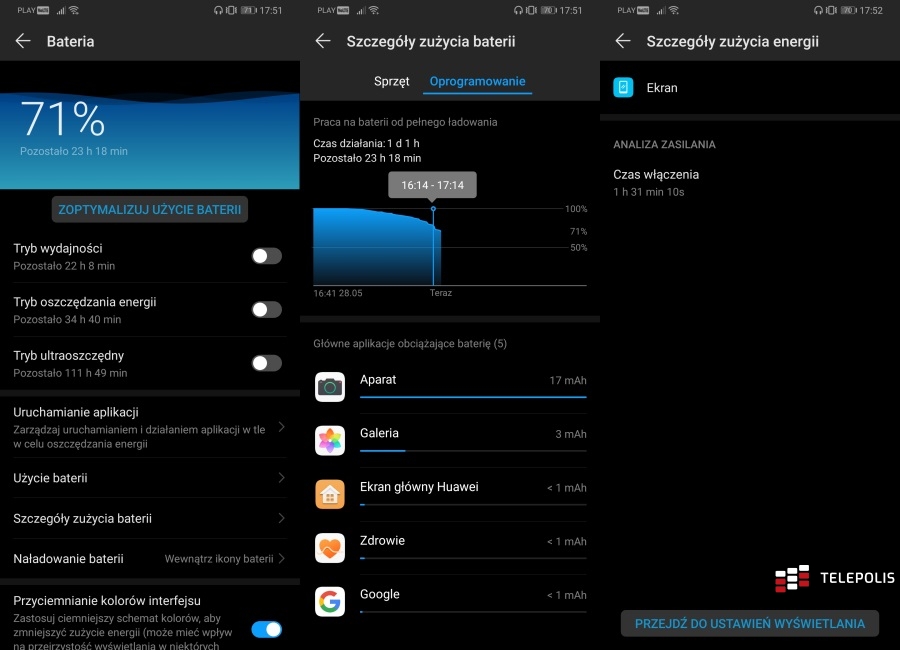Image resolution: width=900 pixels, height=650 pixels.
Task: Open Użycie baterii chevron
Action: pyautogui.click(x=281, y=478)
